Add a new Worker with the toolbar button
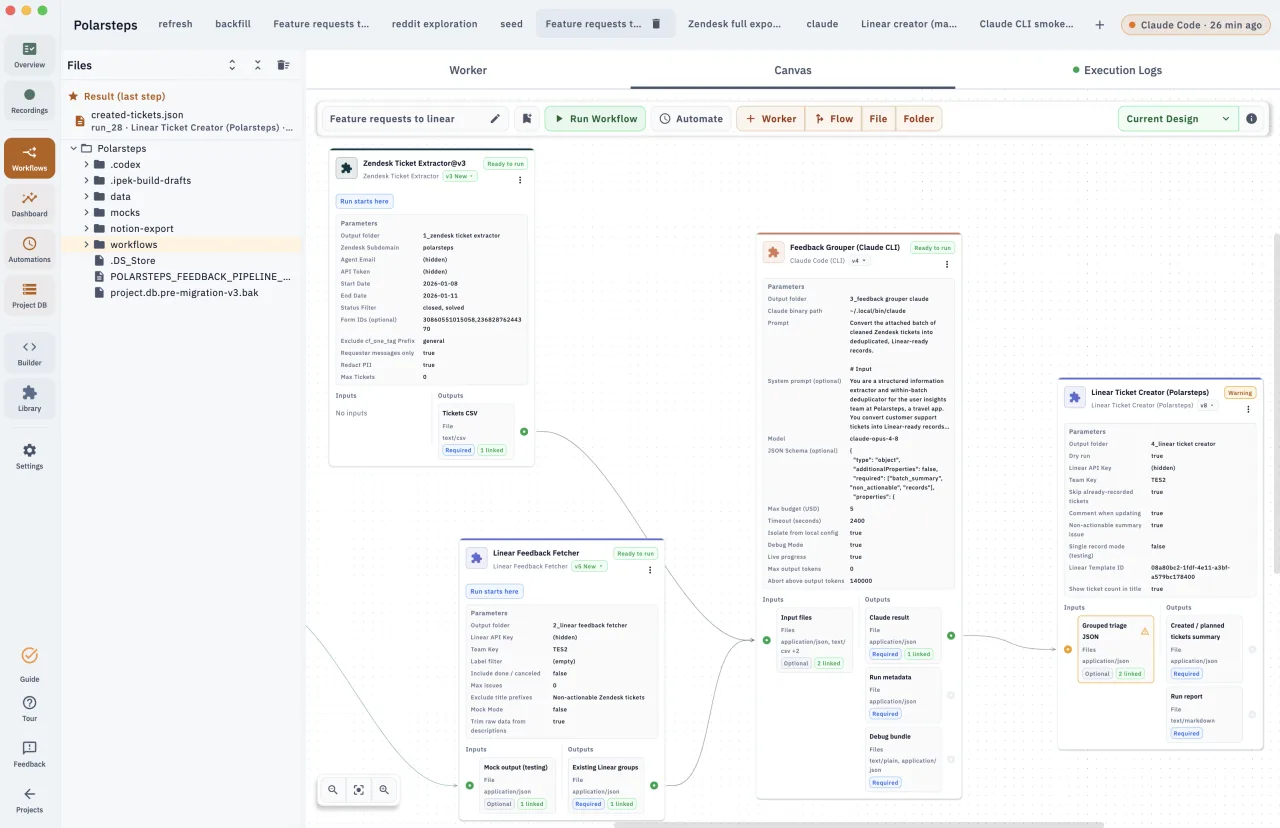The width and height of the screenshot is (1280, 828). click(771, 119)
